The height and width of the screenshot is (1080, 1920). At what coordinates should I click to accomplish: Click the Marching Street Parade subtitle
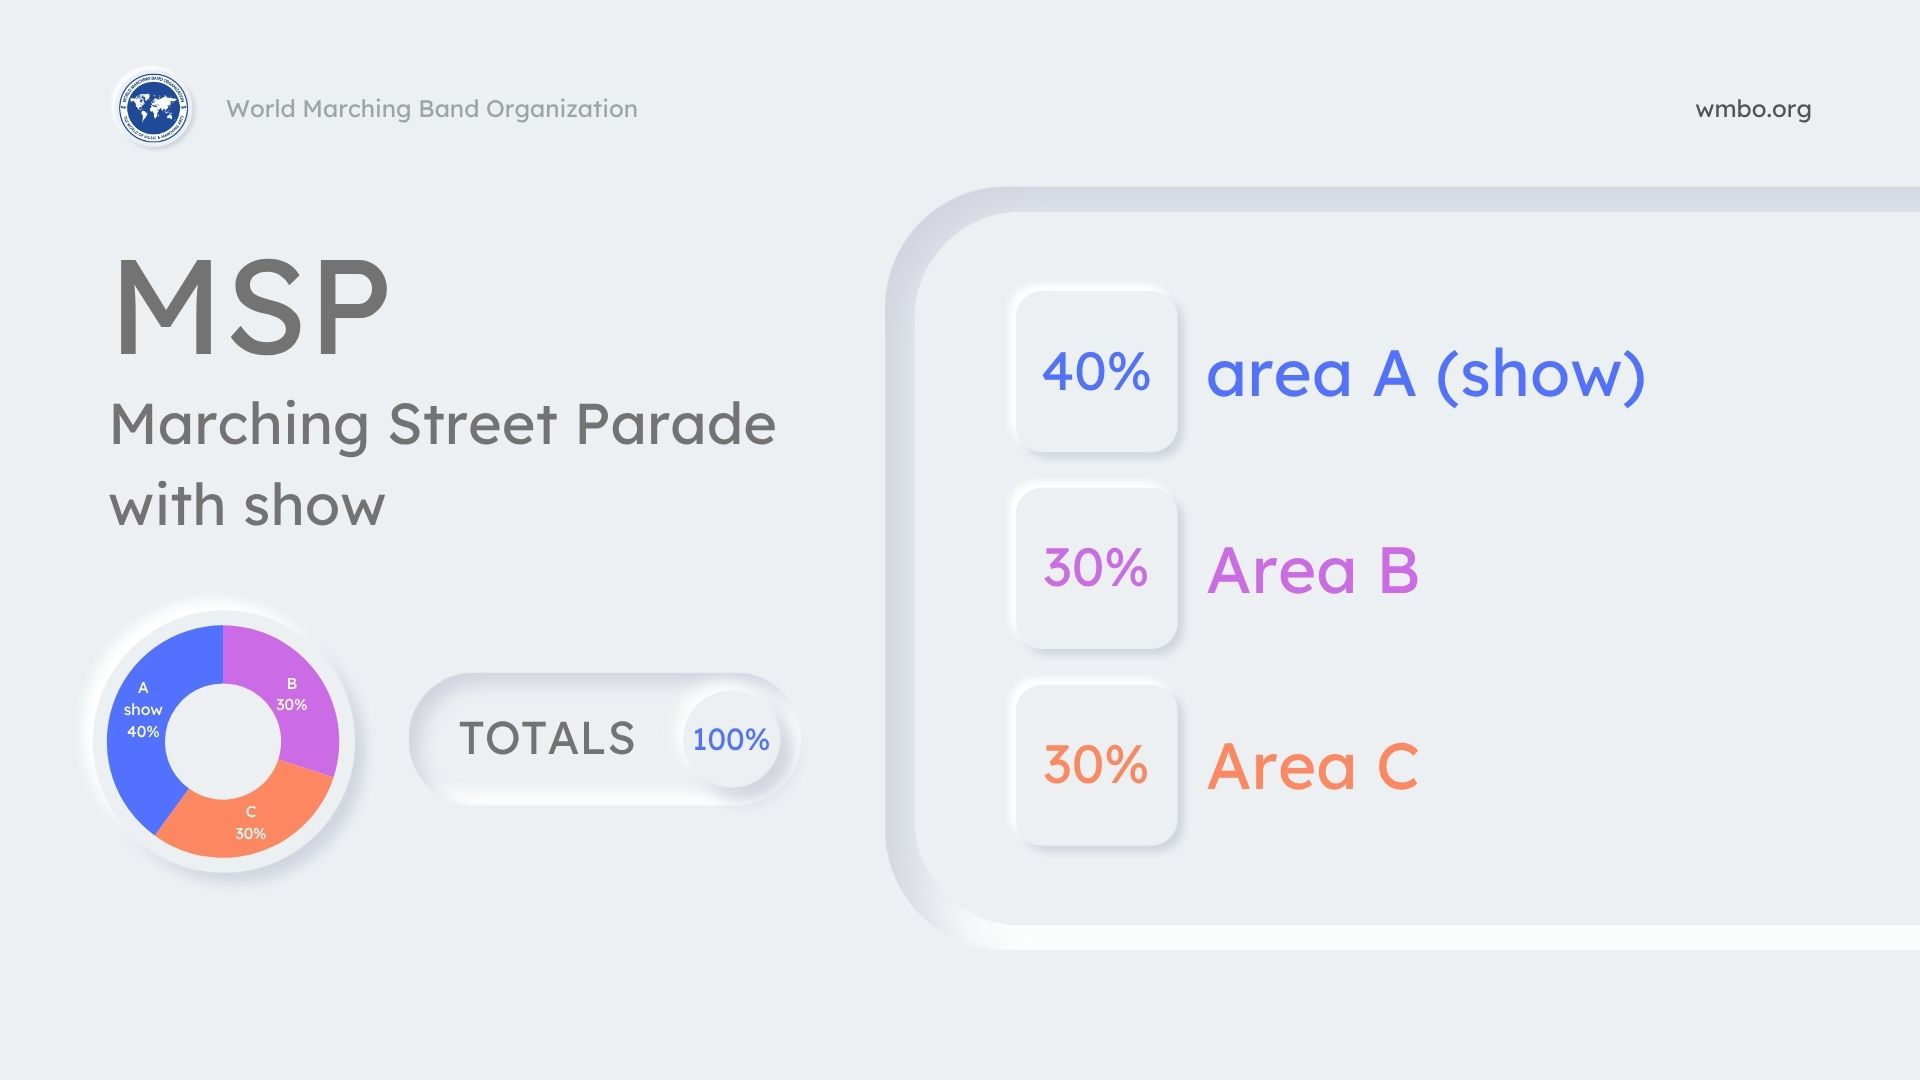coord(442,424)
